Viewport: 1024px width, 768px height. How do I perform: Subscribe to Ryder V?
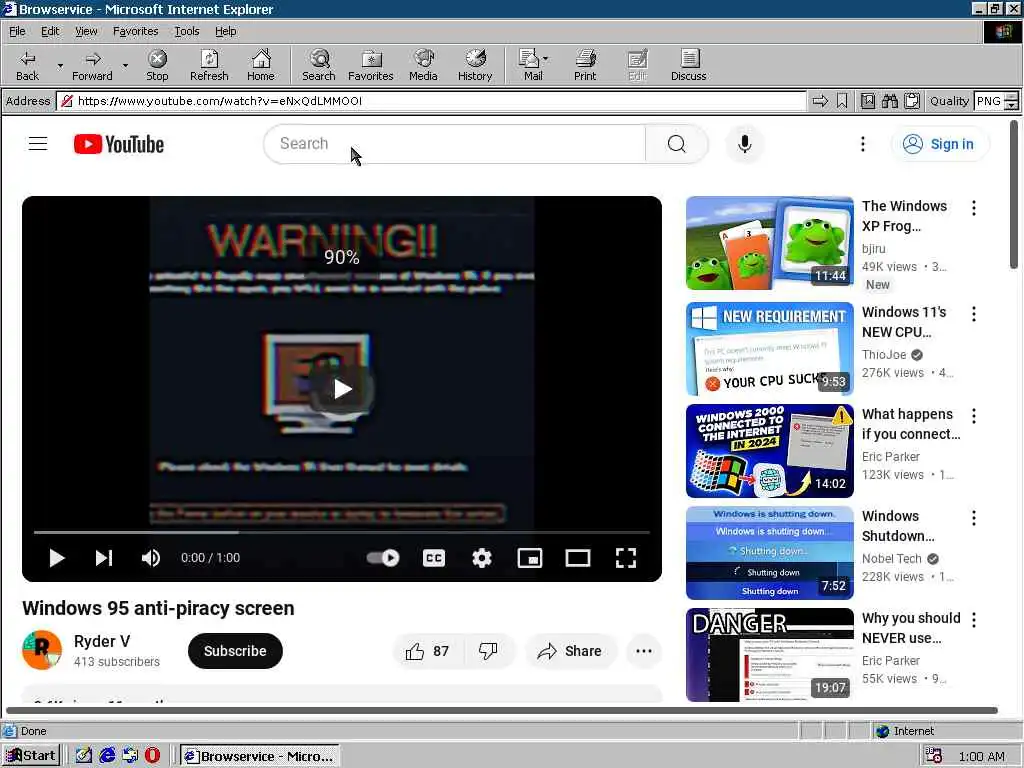coord(235,650)
